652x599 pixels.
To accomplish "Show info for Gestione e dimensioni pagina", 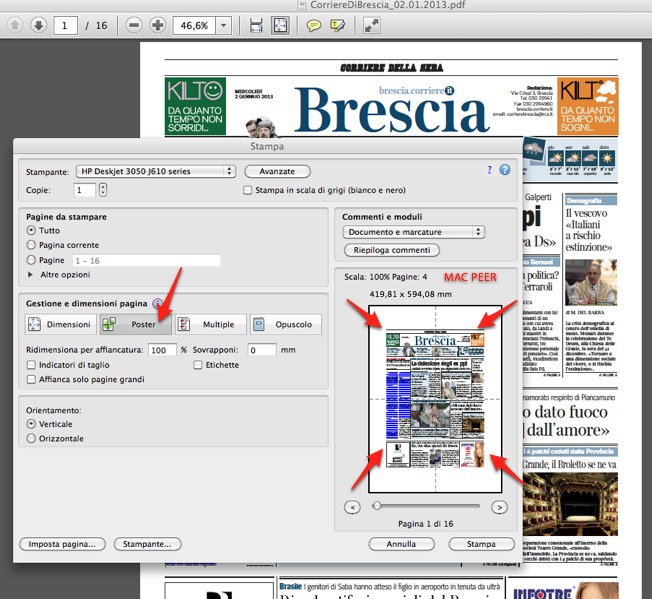I will (157, 303).
